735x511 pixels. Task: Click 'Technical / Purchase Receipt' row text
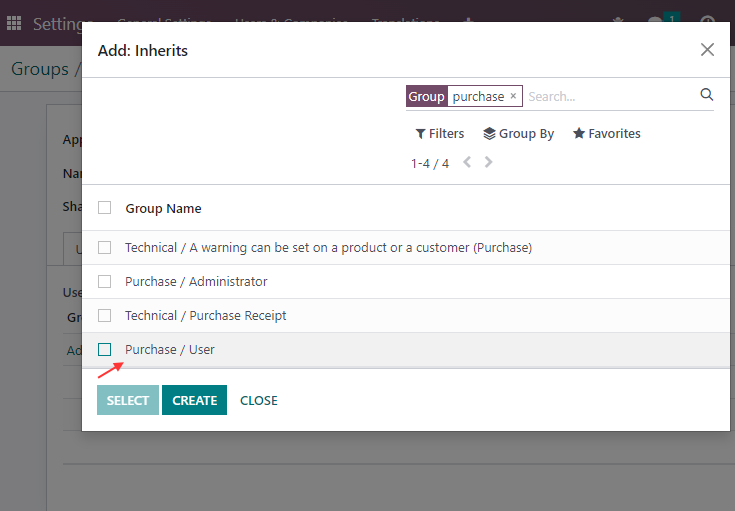[205, 316]
